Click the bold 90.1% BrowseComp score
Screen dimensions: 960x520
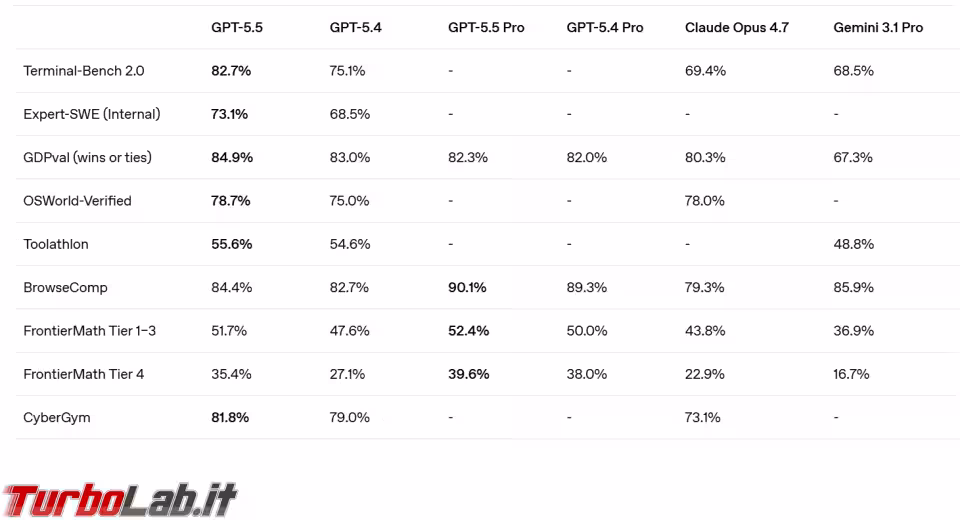[467, 288]
